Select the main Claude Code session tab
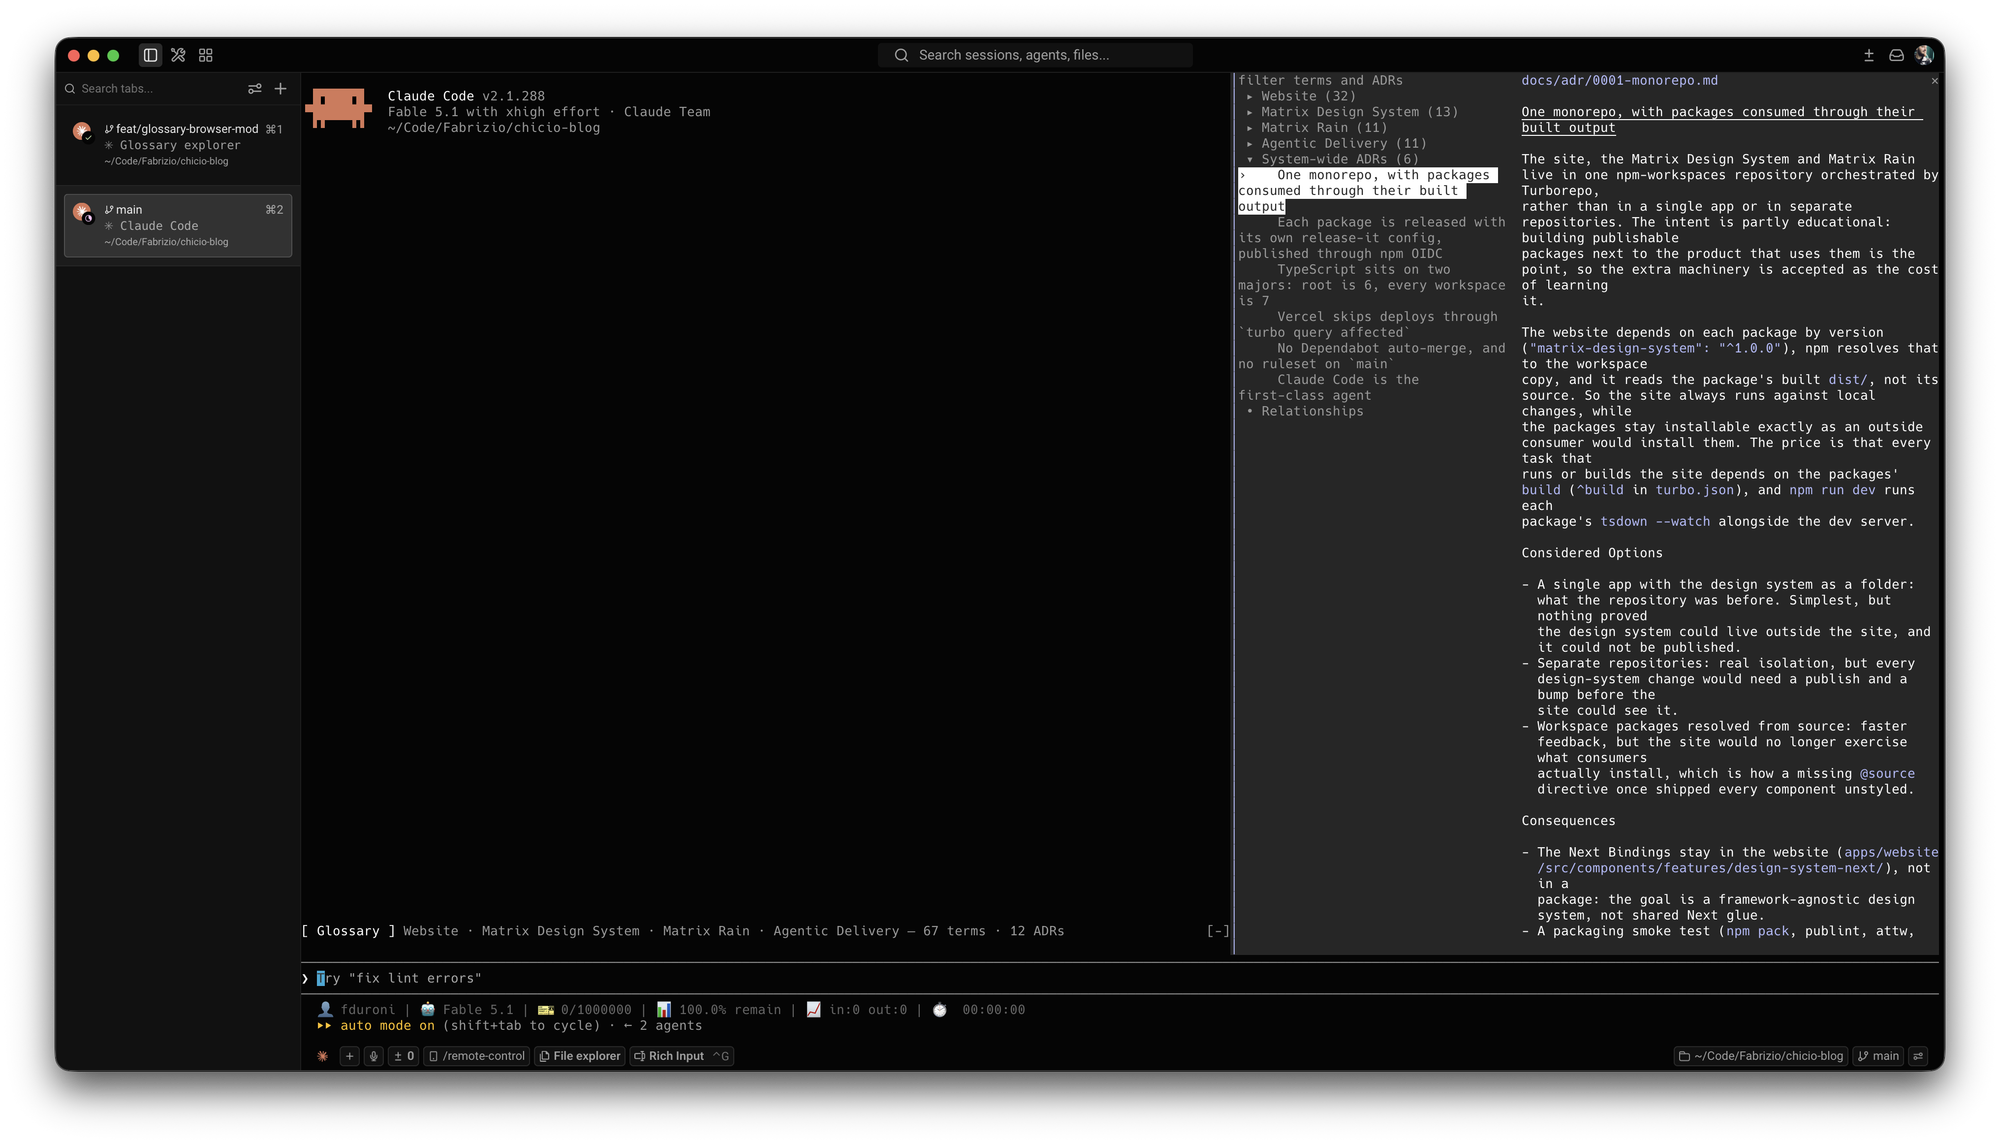Image resolution: width=2000 pixels, height=1144 pixels. pos(178,226)
